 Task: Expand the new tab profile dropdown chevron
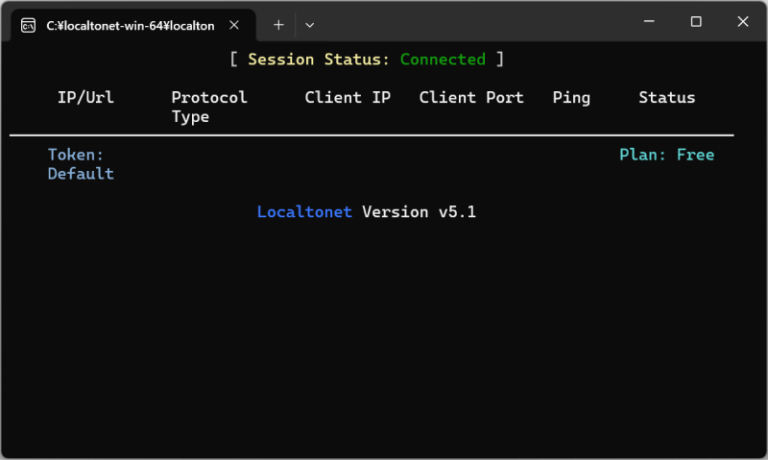(310, 24)
